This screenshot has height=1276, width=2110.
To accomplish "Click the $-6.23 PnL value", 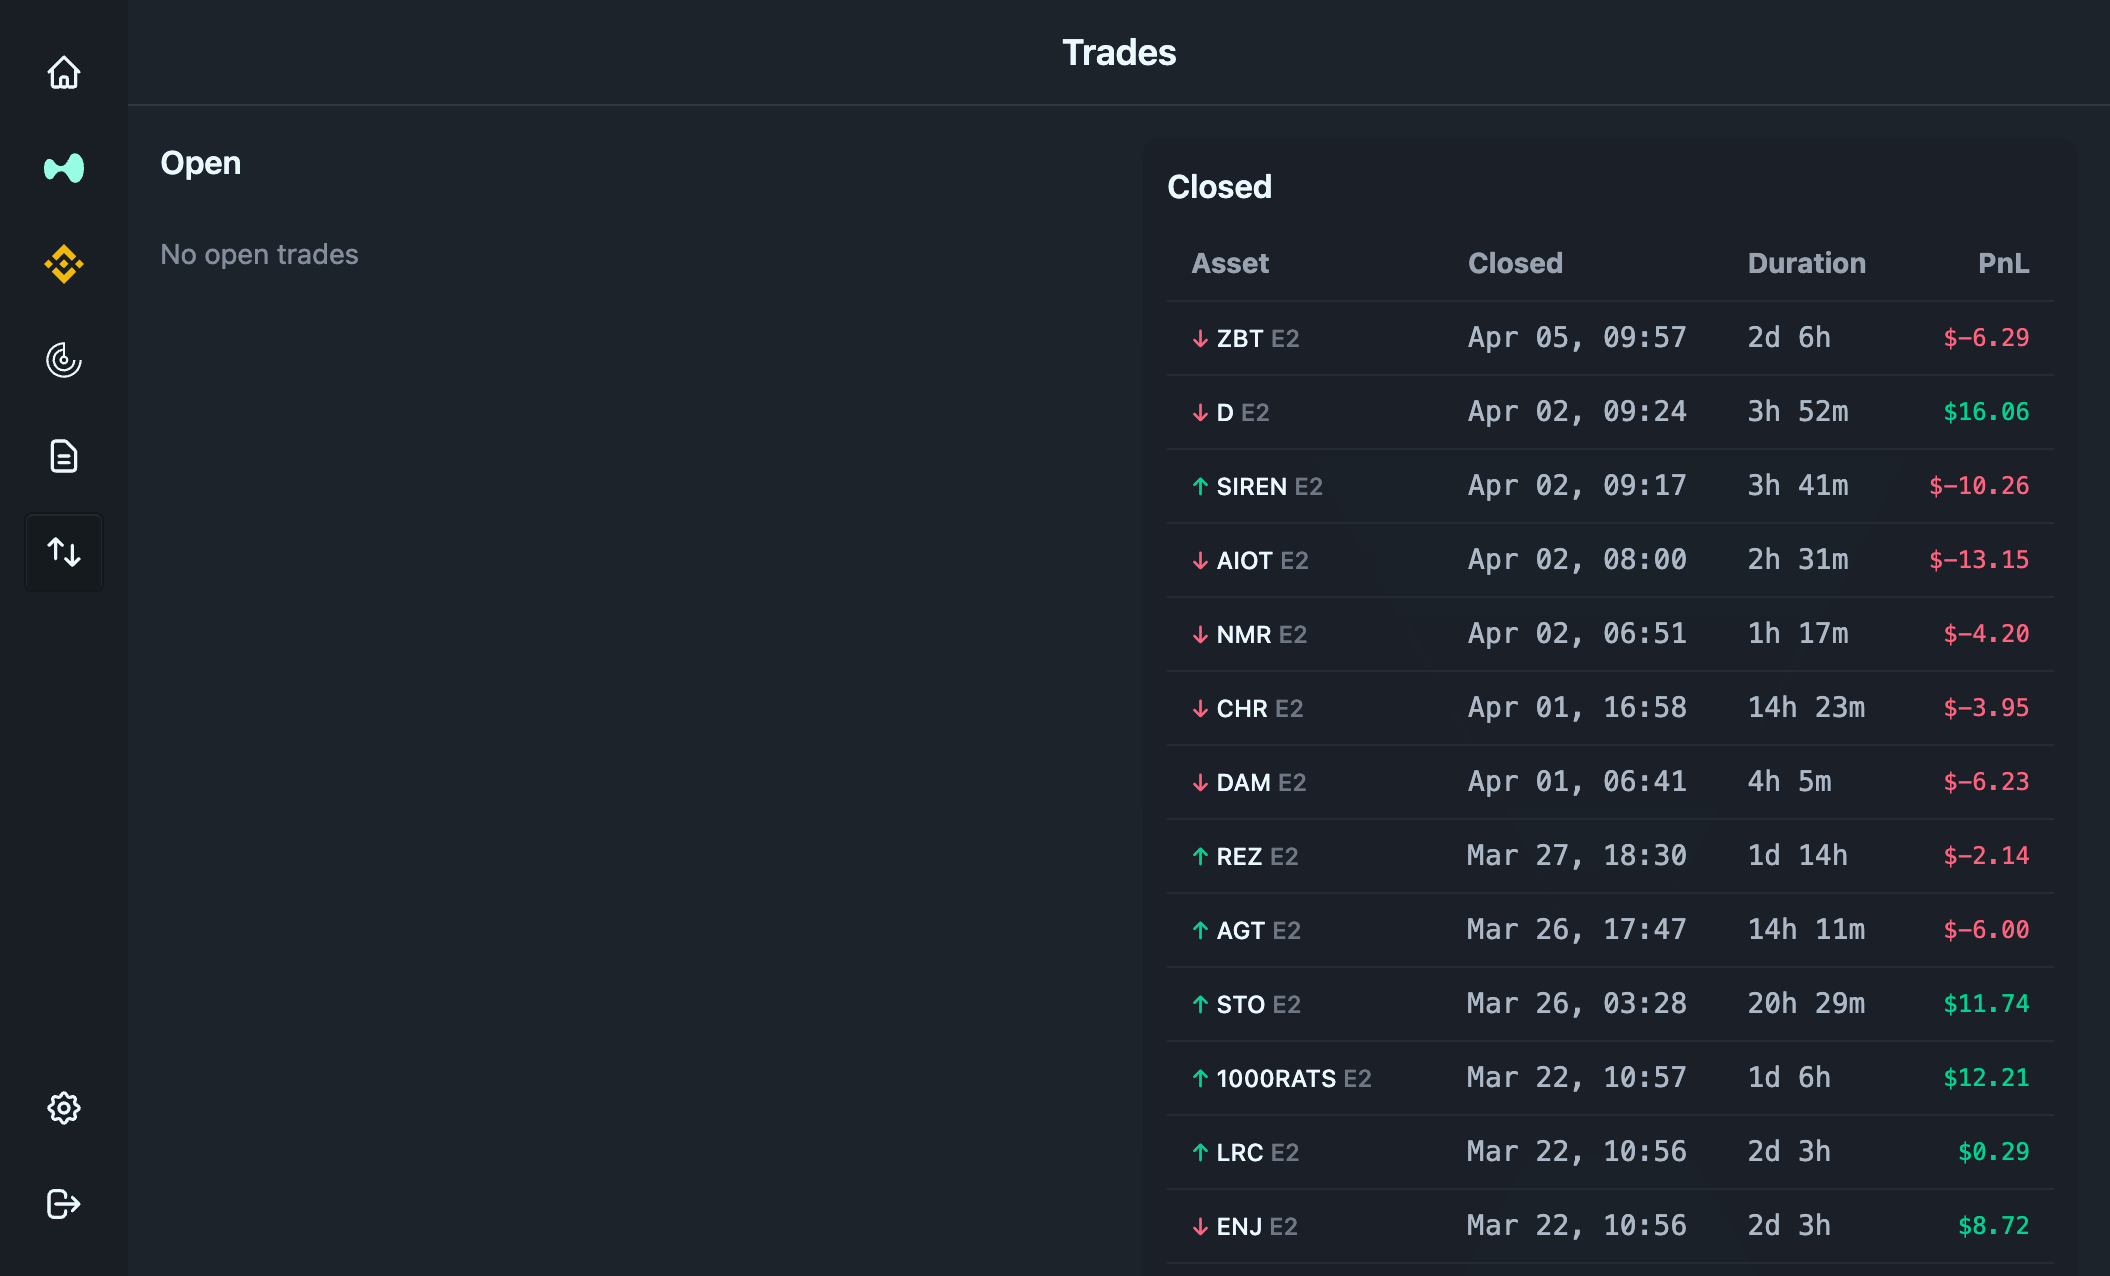I will (x=1986, y=782).
